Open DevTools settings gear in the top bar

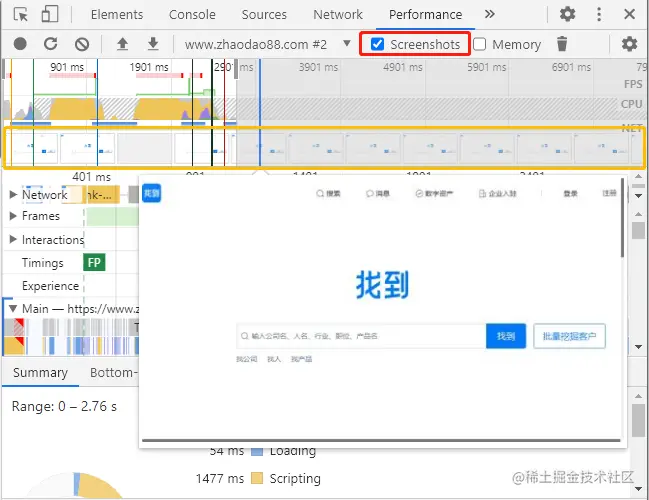tap(567, 14)
